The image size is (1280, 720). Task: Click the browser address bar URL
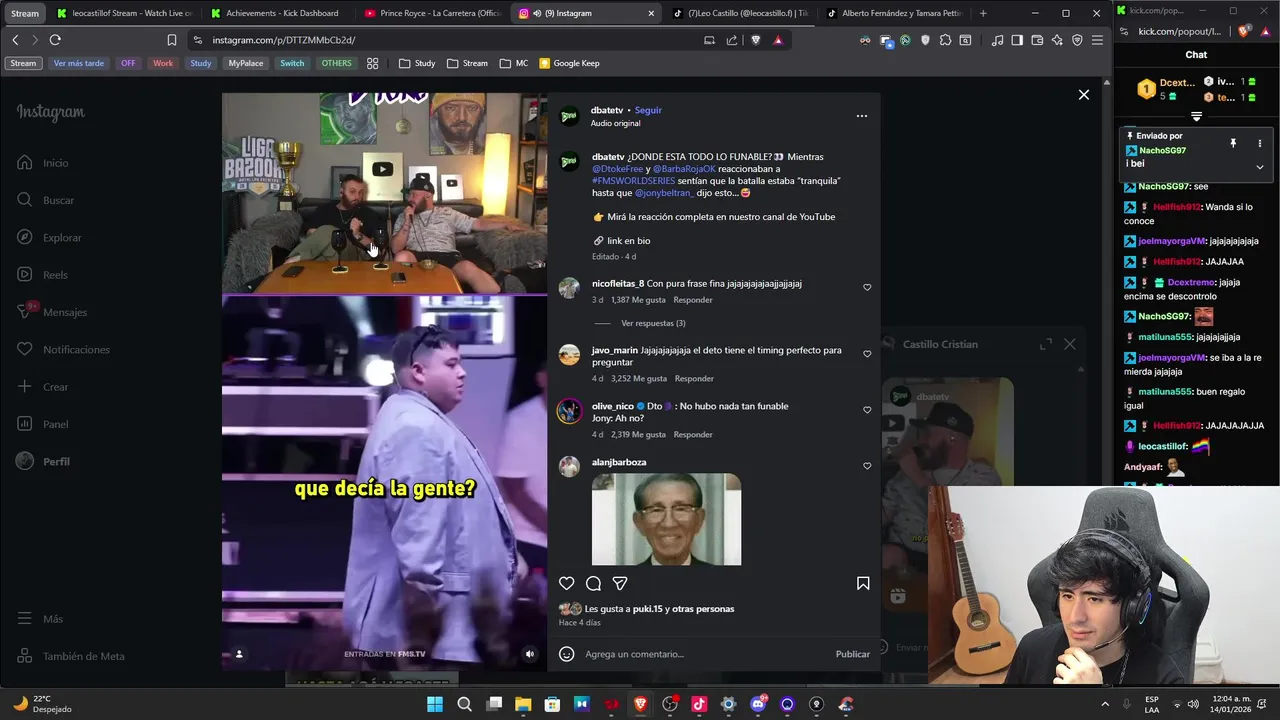tap(283, 40)
